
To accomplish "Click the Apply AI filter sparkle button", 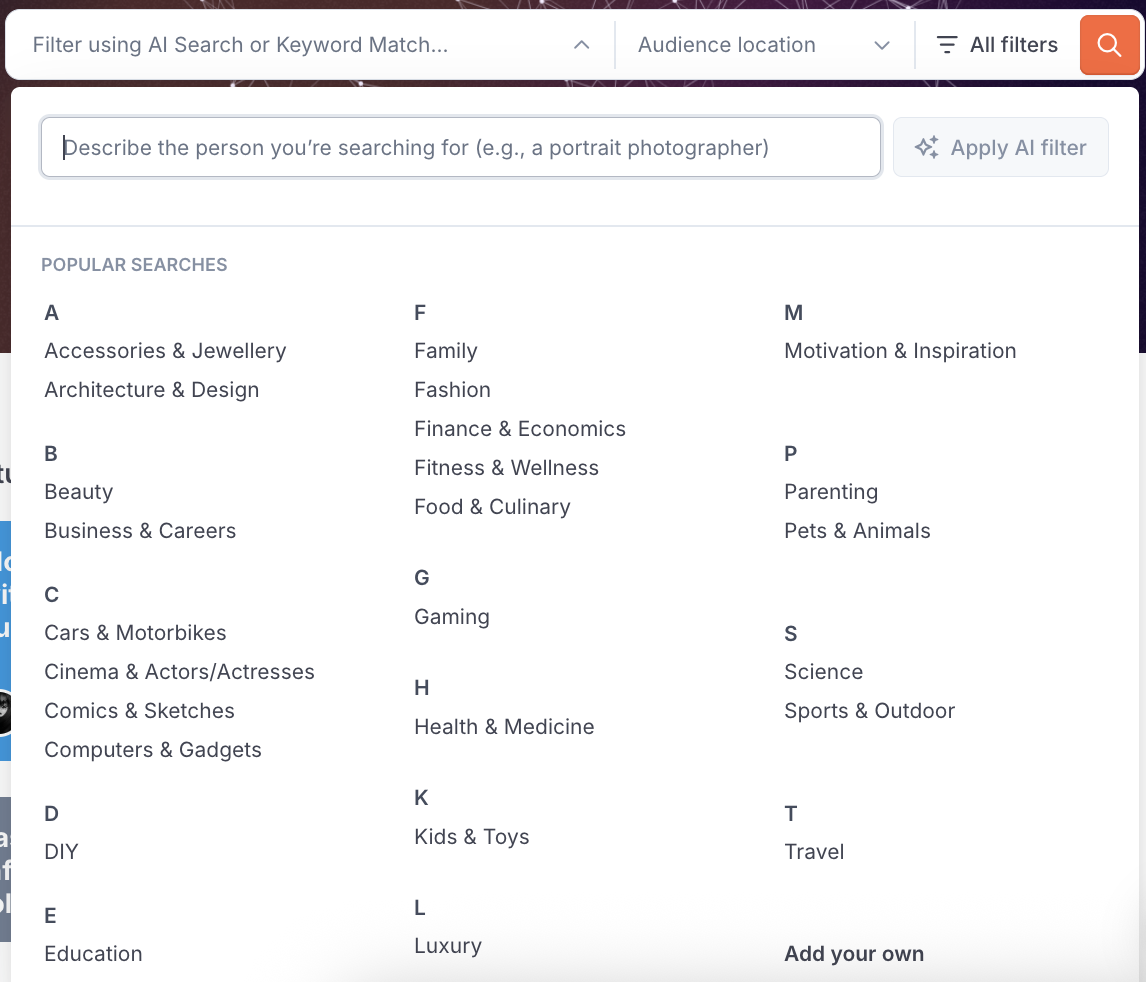I will point(1000,148).
